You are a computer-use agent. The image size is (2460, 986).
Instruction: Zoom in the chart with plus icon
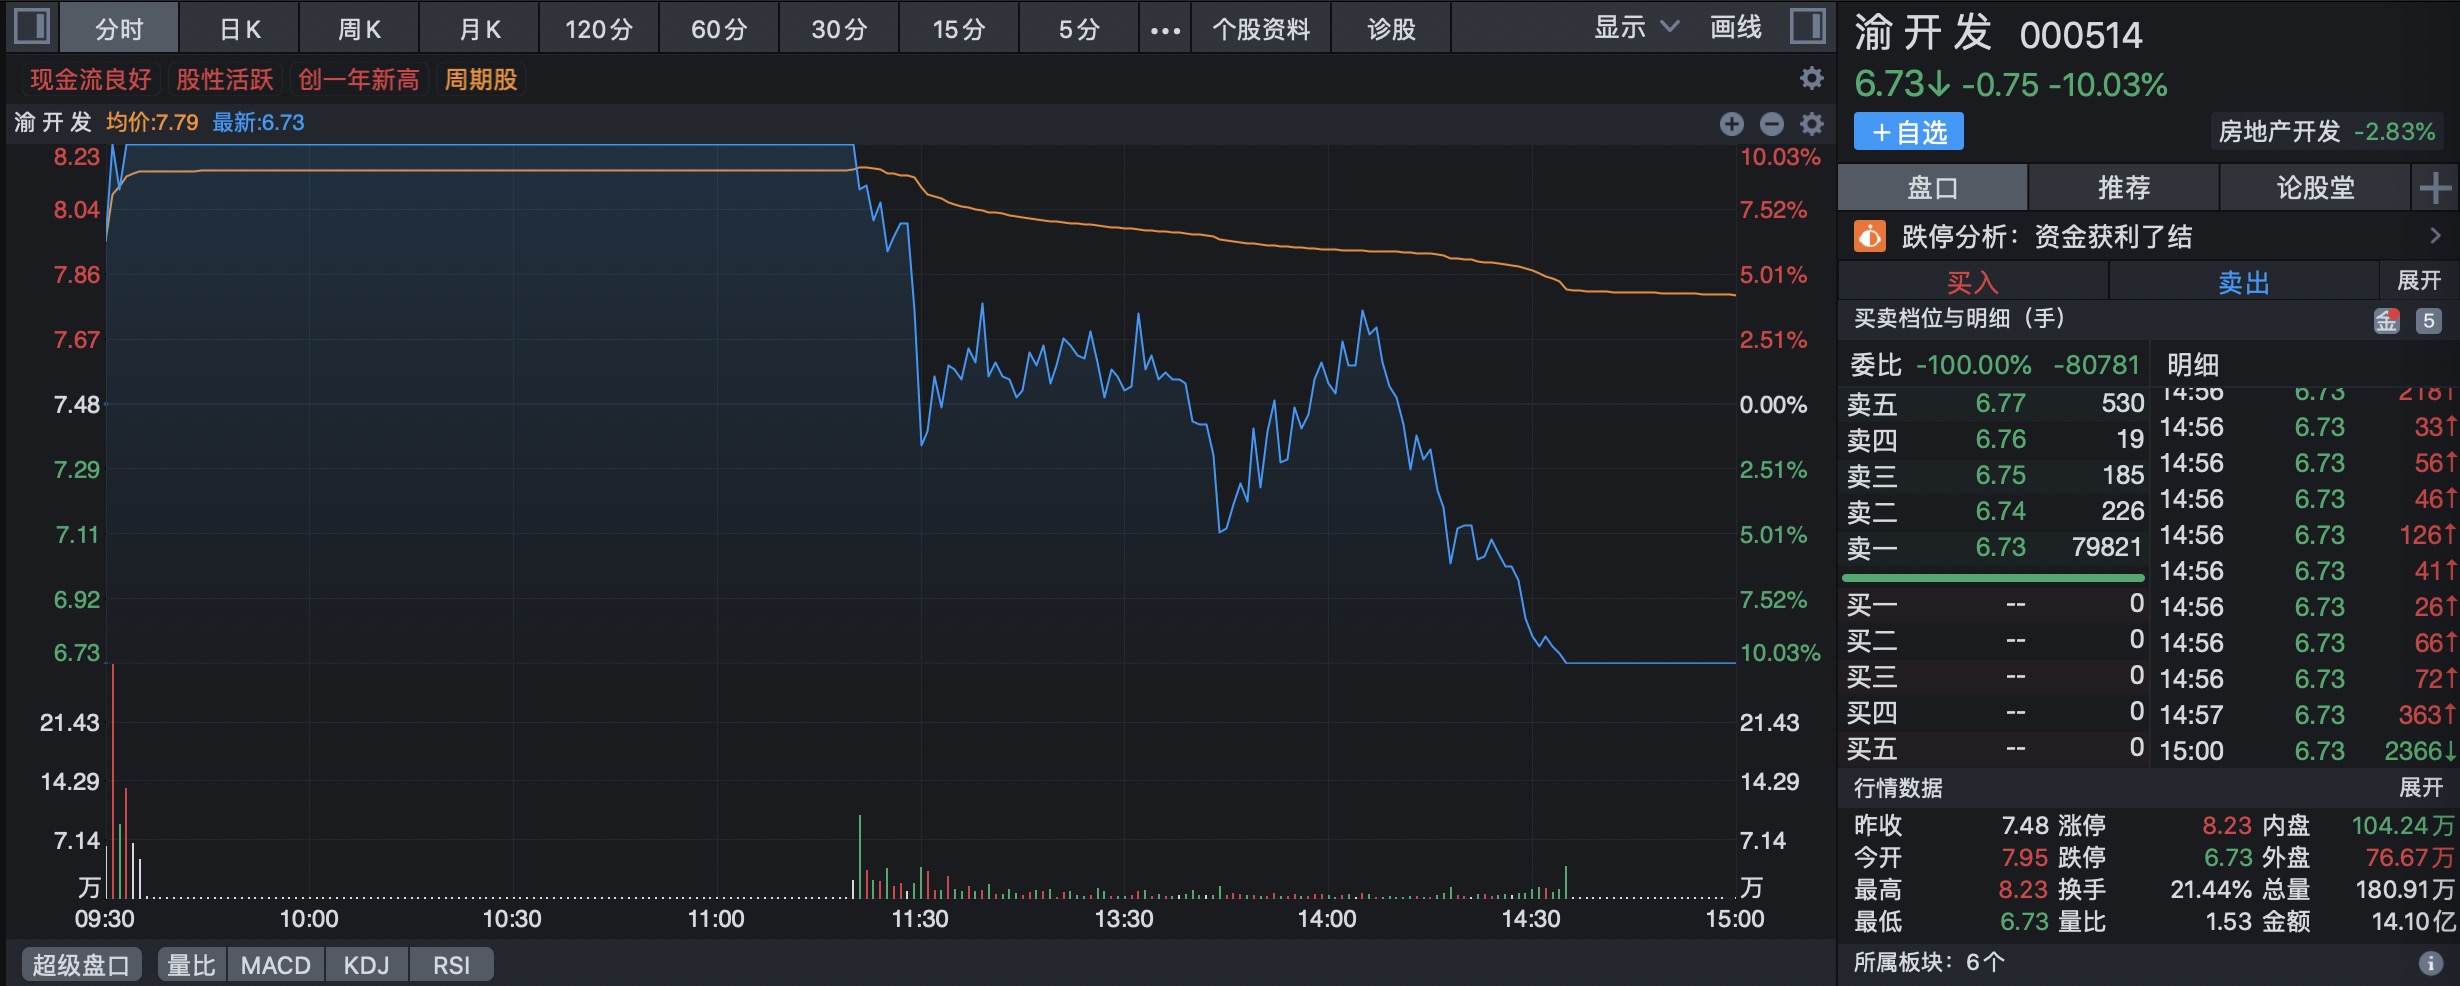click(1732, 123)
